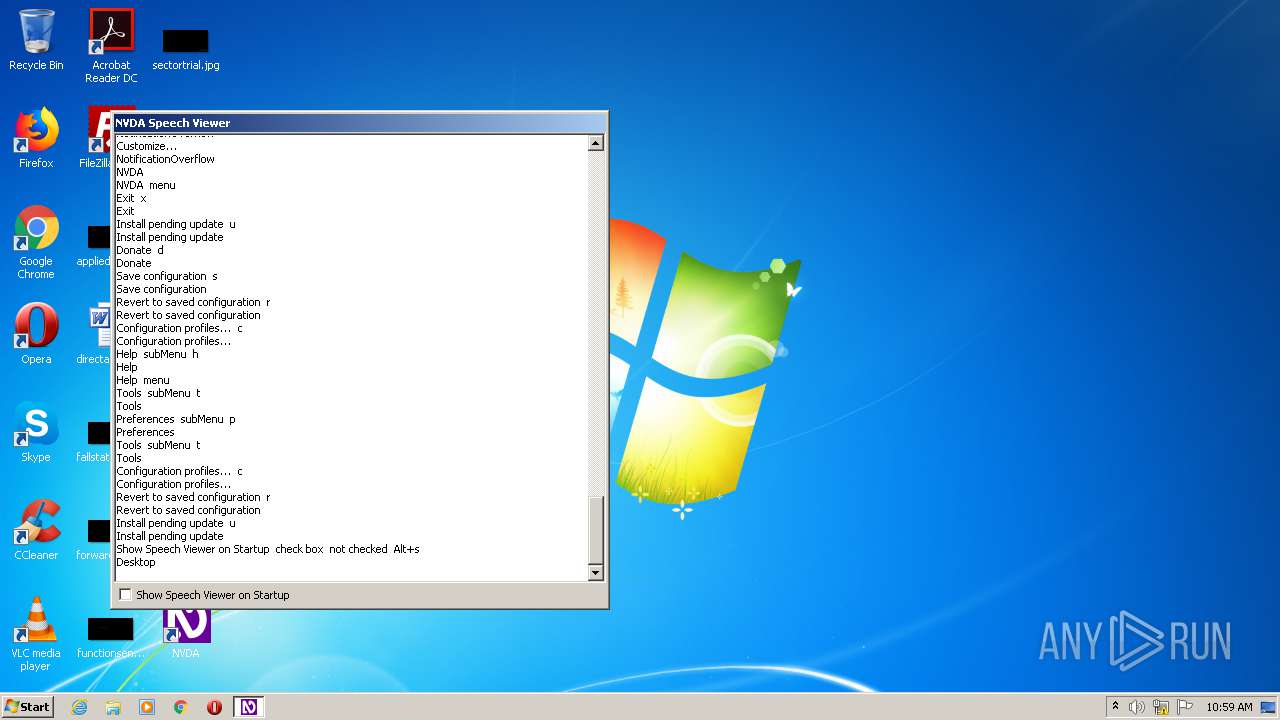
Task: Click the 'Donate d' log line
Action: (x=140, y=250)
